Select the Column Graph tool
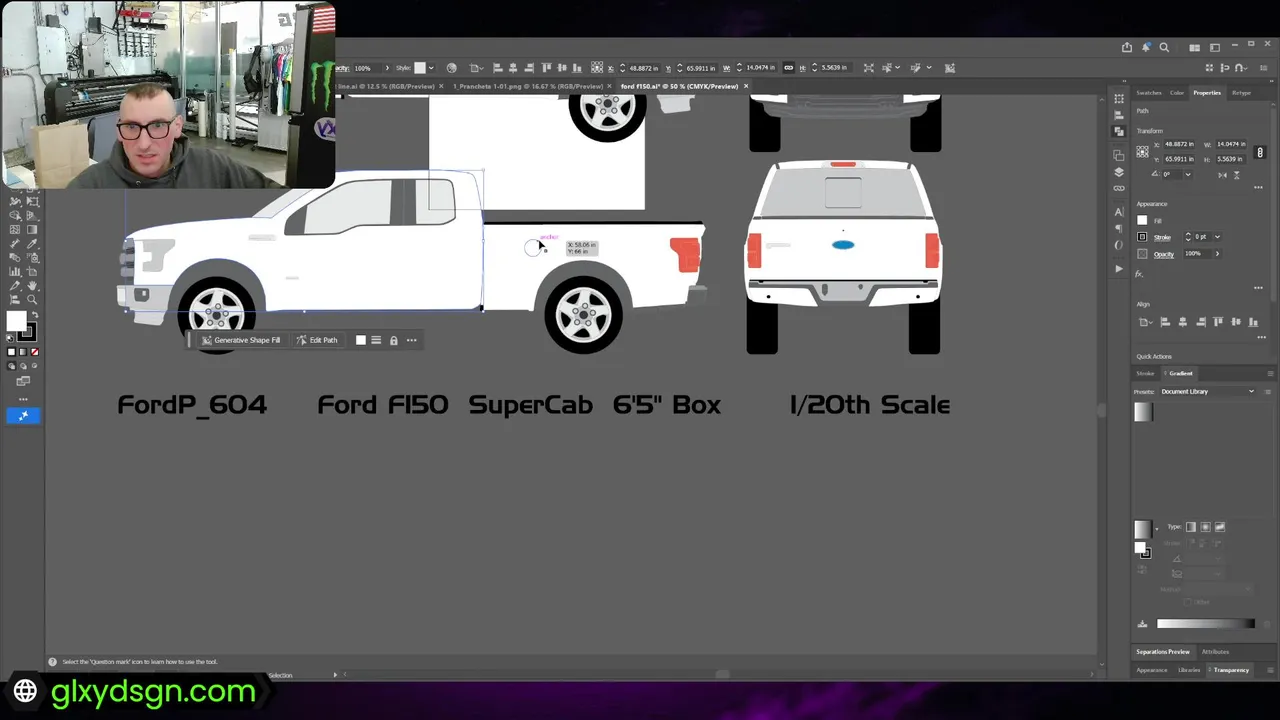 click(x=15, y=271)
